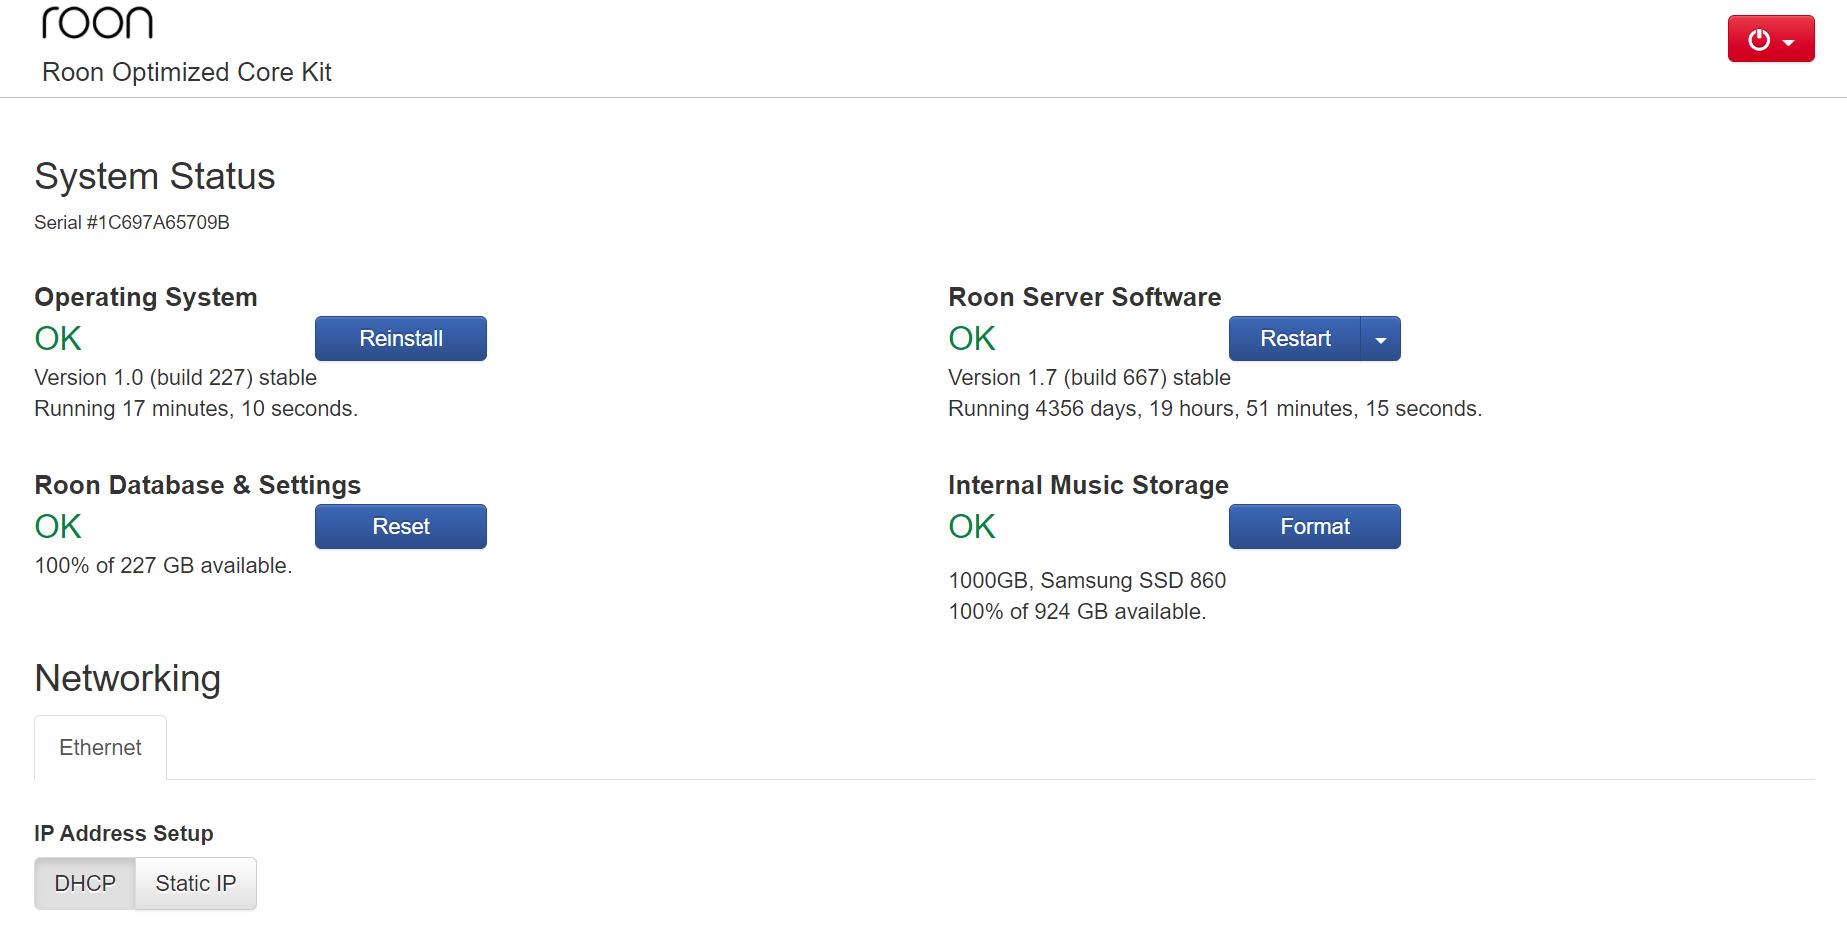
Task: Reinstall the Operating System
Action: (x=401, y=338)
